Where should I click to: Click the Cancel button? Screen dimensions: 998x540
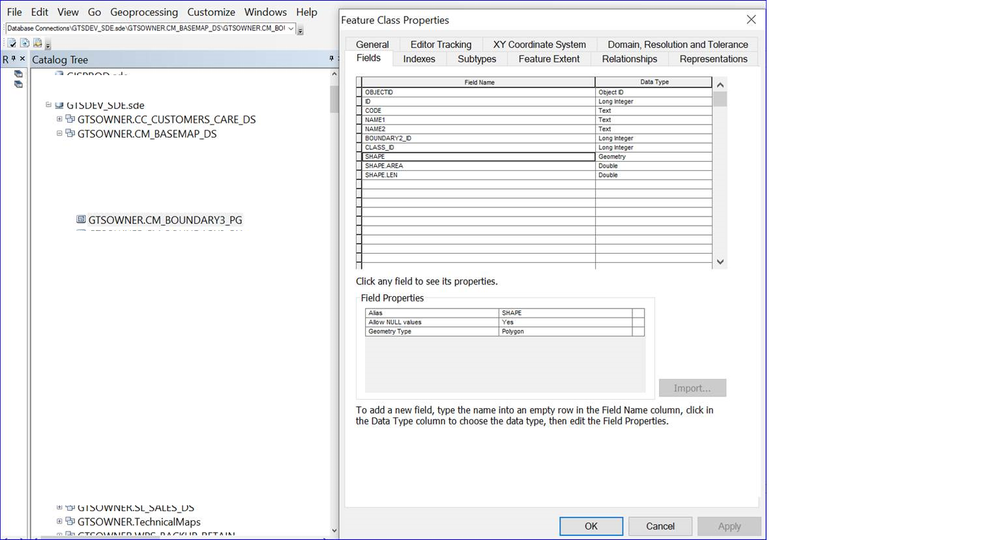click(x=660, y=526)
